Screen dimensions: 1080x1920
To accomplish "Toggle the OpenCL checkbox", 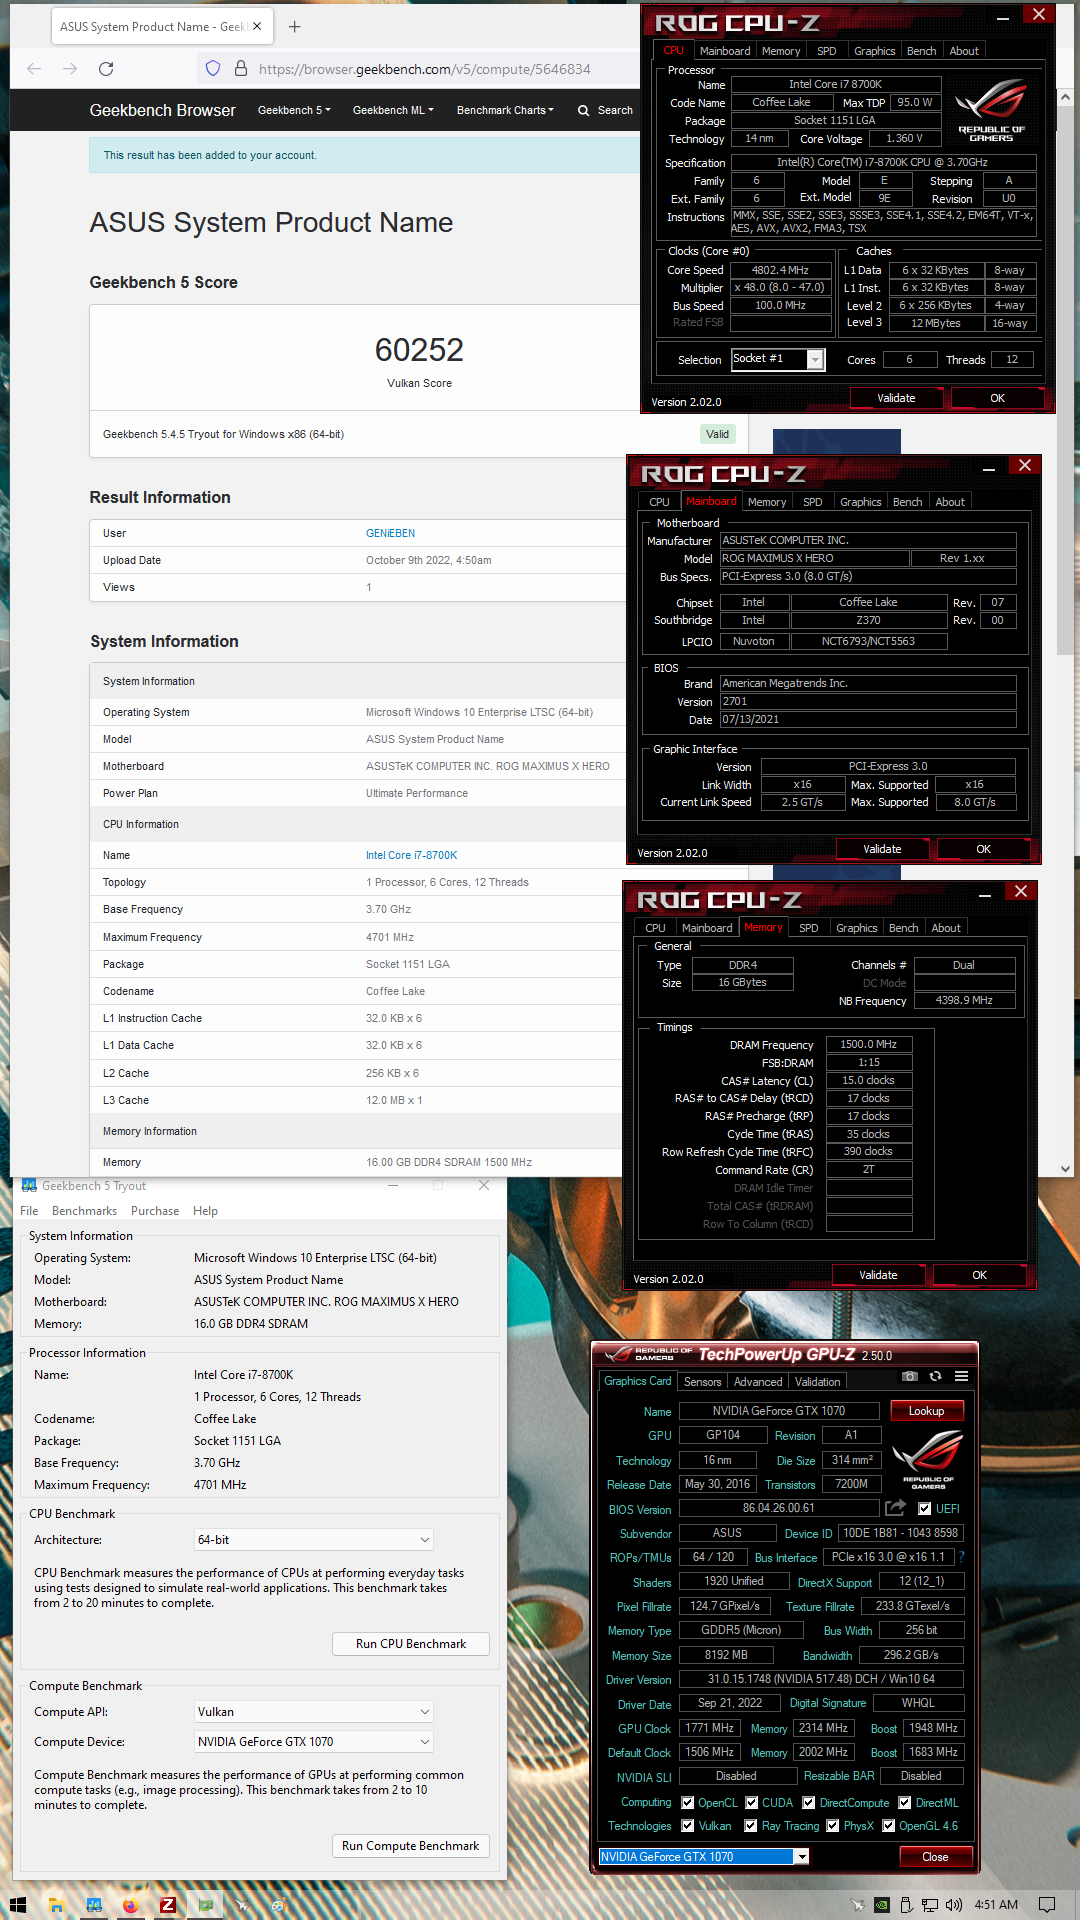I will coord(687,1803).
